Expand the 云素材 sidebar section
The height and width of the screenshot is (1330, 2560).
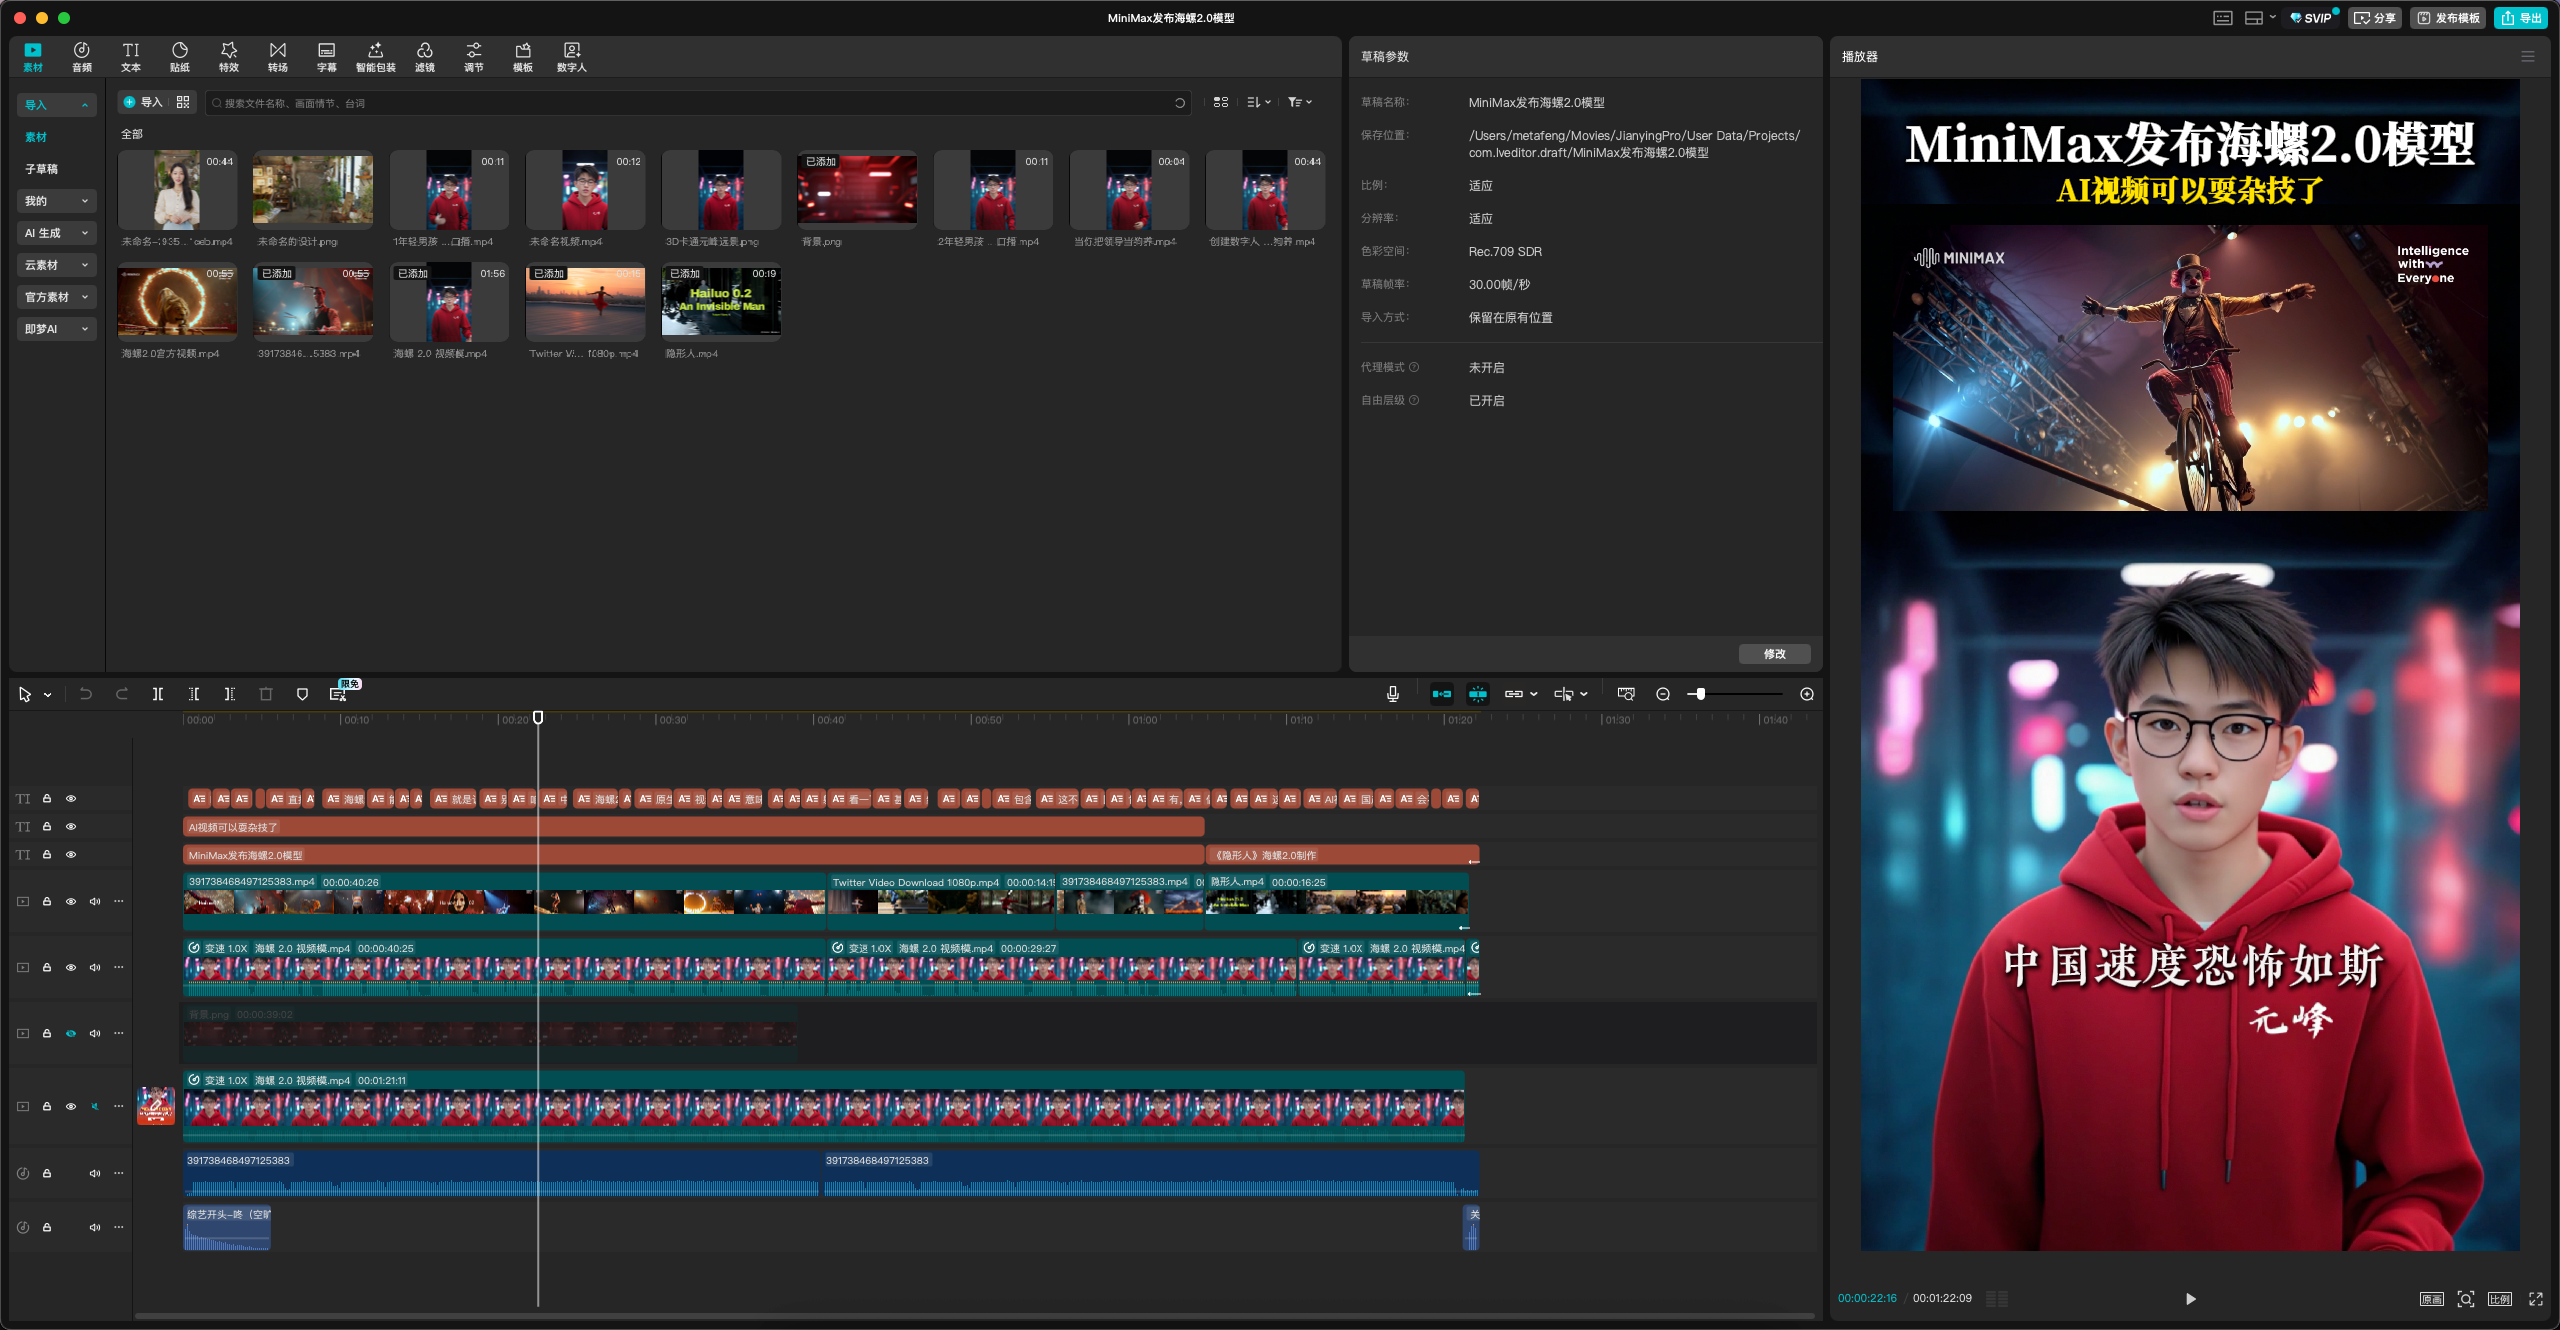pos(57,265)
